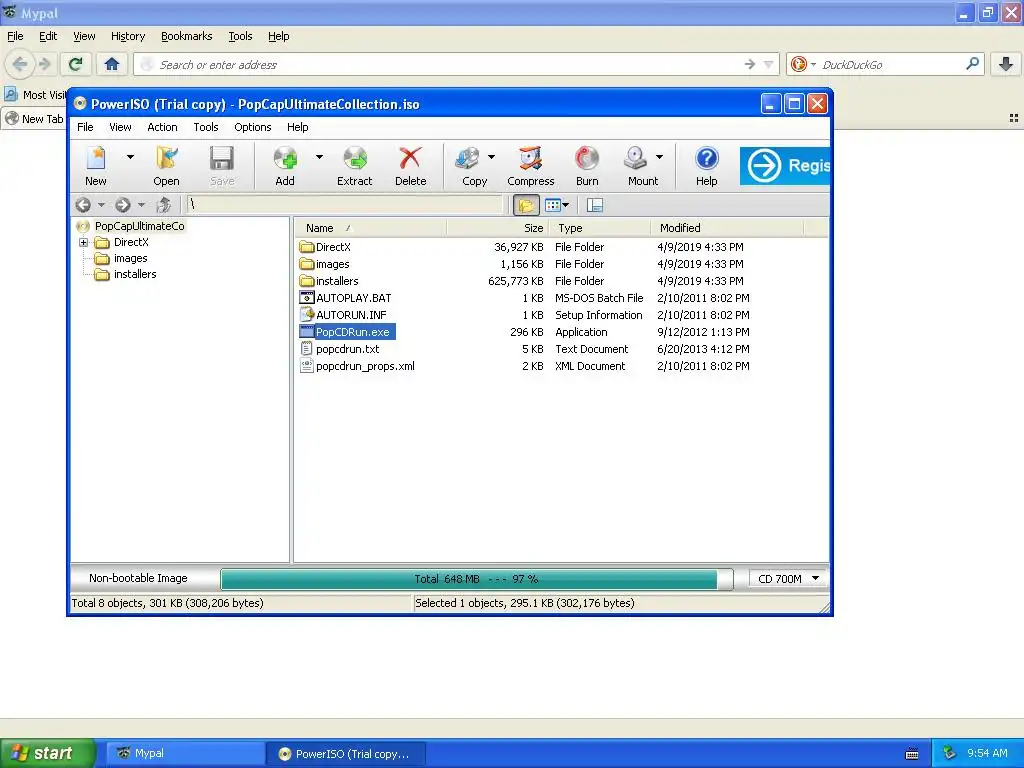Image resolution: width=1024 pixels, height=768 pixels.
Task: Open the Mypal History menu
Action: (127, 36)
